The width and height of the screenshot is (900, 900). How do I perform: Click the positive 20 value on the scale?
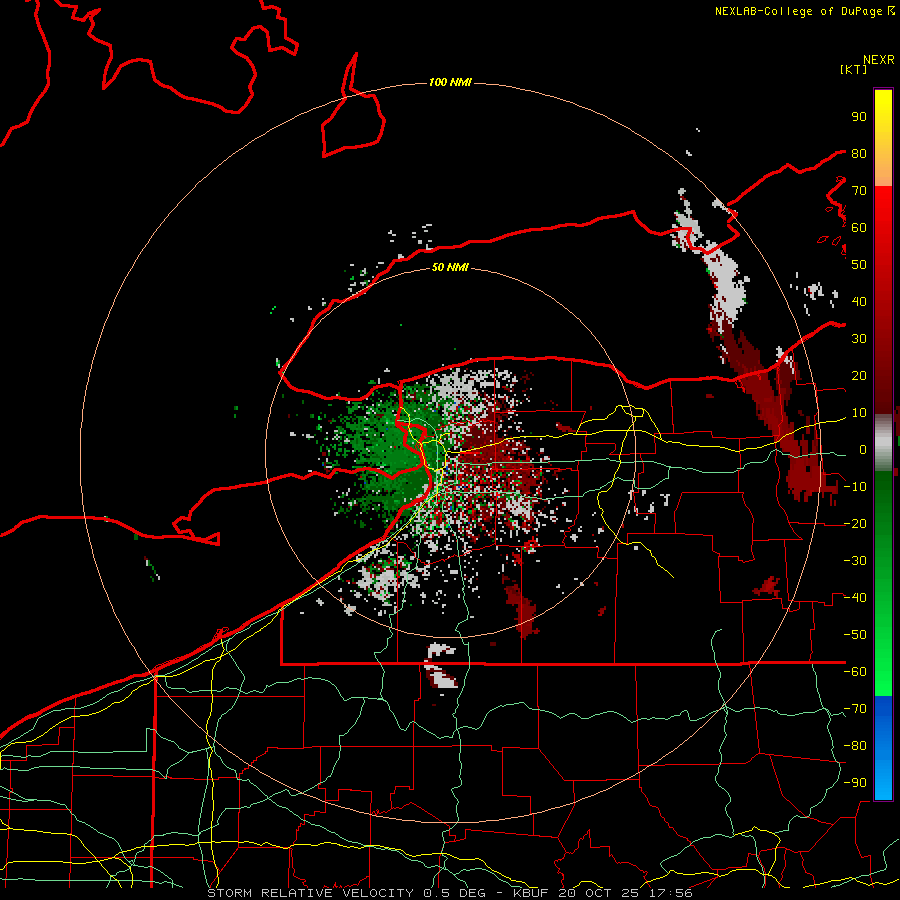pos(859,375)
